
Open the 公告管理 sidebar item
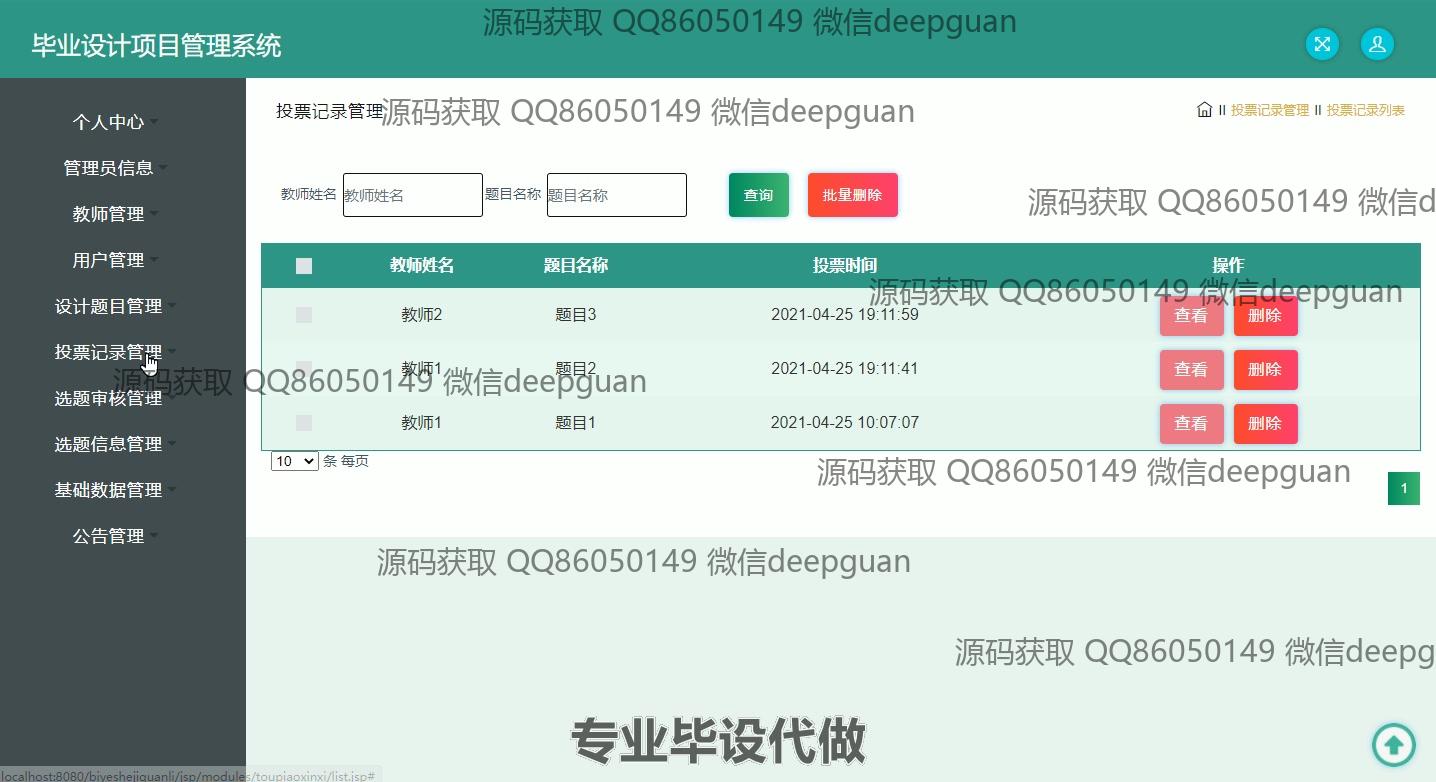tap(109, 536)
